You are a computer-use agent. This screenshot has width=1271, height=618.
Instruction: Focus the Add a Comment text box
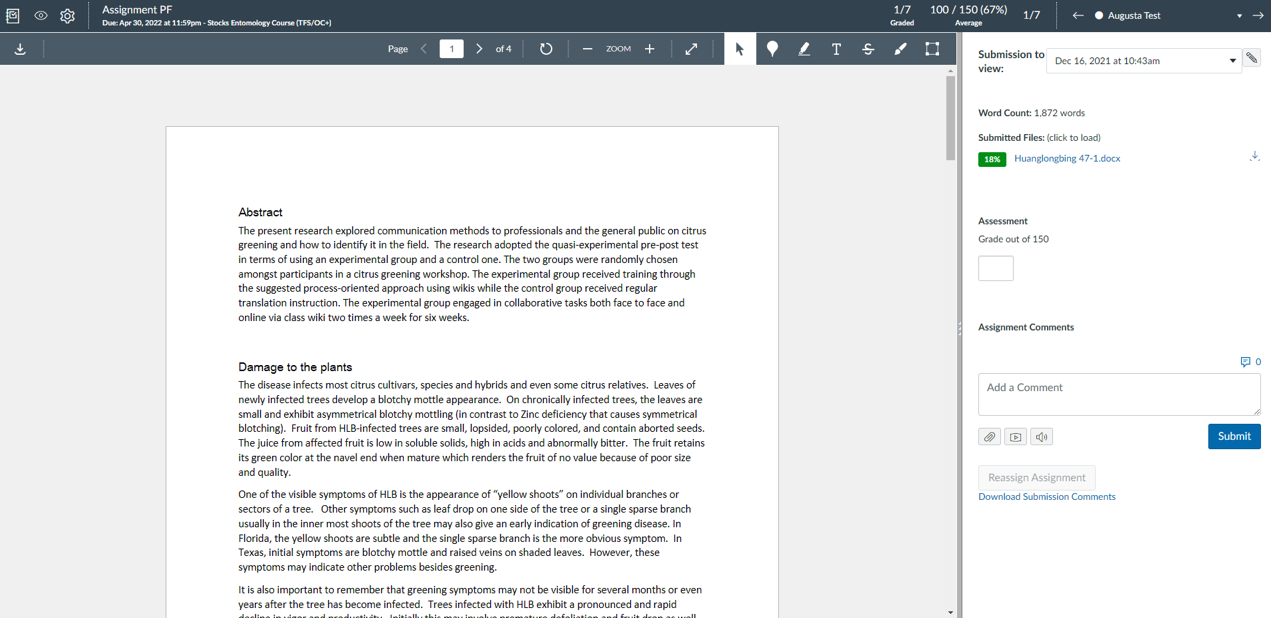tap(1119, 394)
